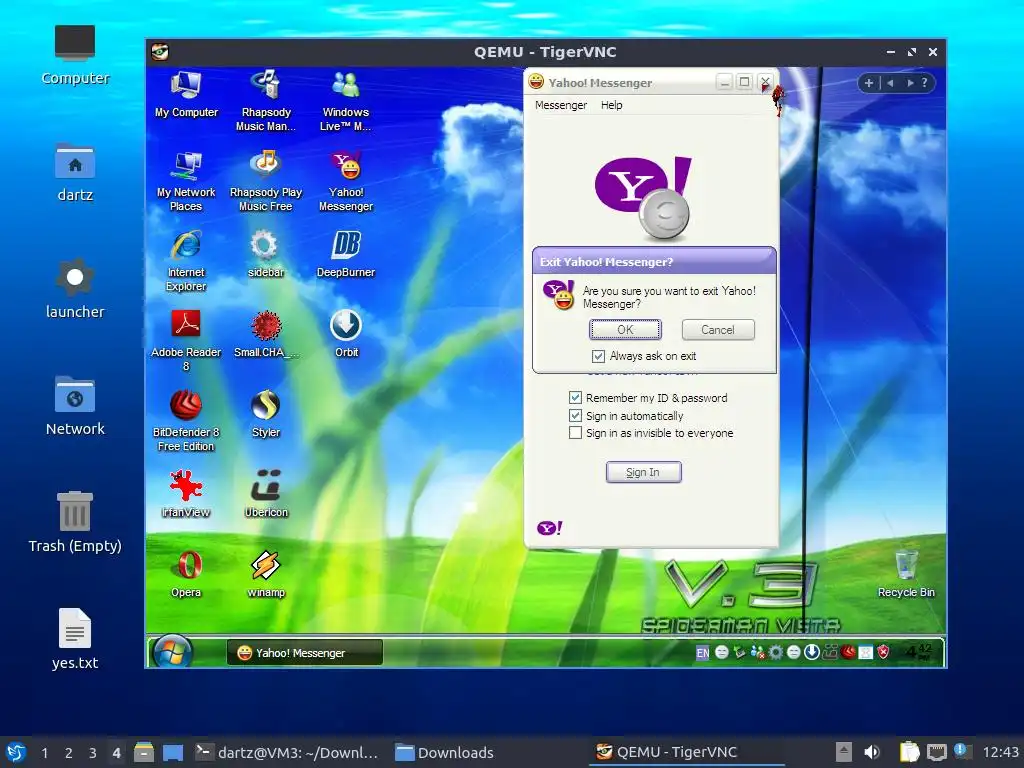Uncheck Remember my ID & password
The image size is (1024, 768).
575,398
